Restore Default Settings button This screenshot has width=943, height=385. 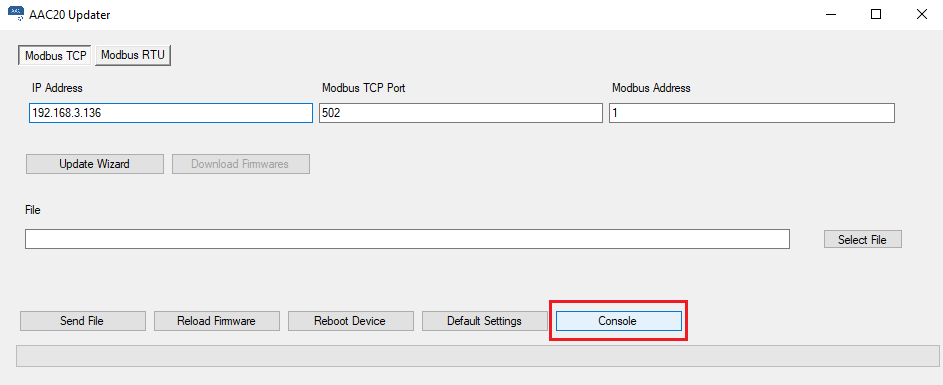[485, 321]
